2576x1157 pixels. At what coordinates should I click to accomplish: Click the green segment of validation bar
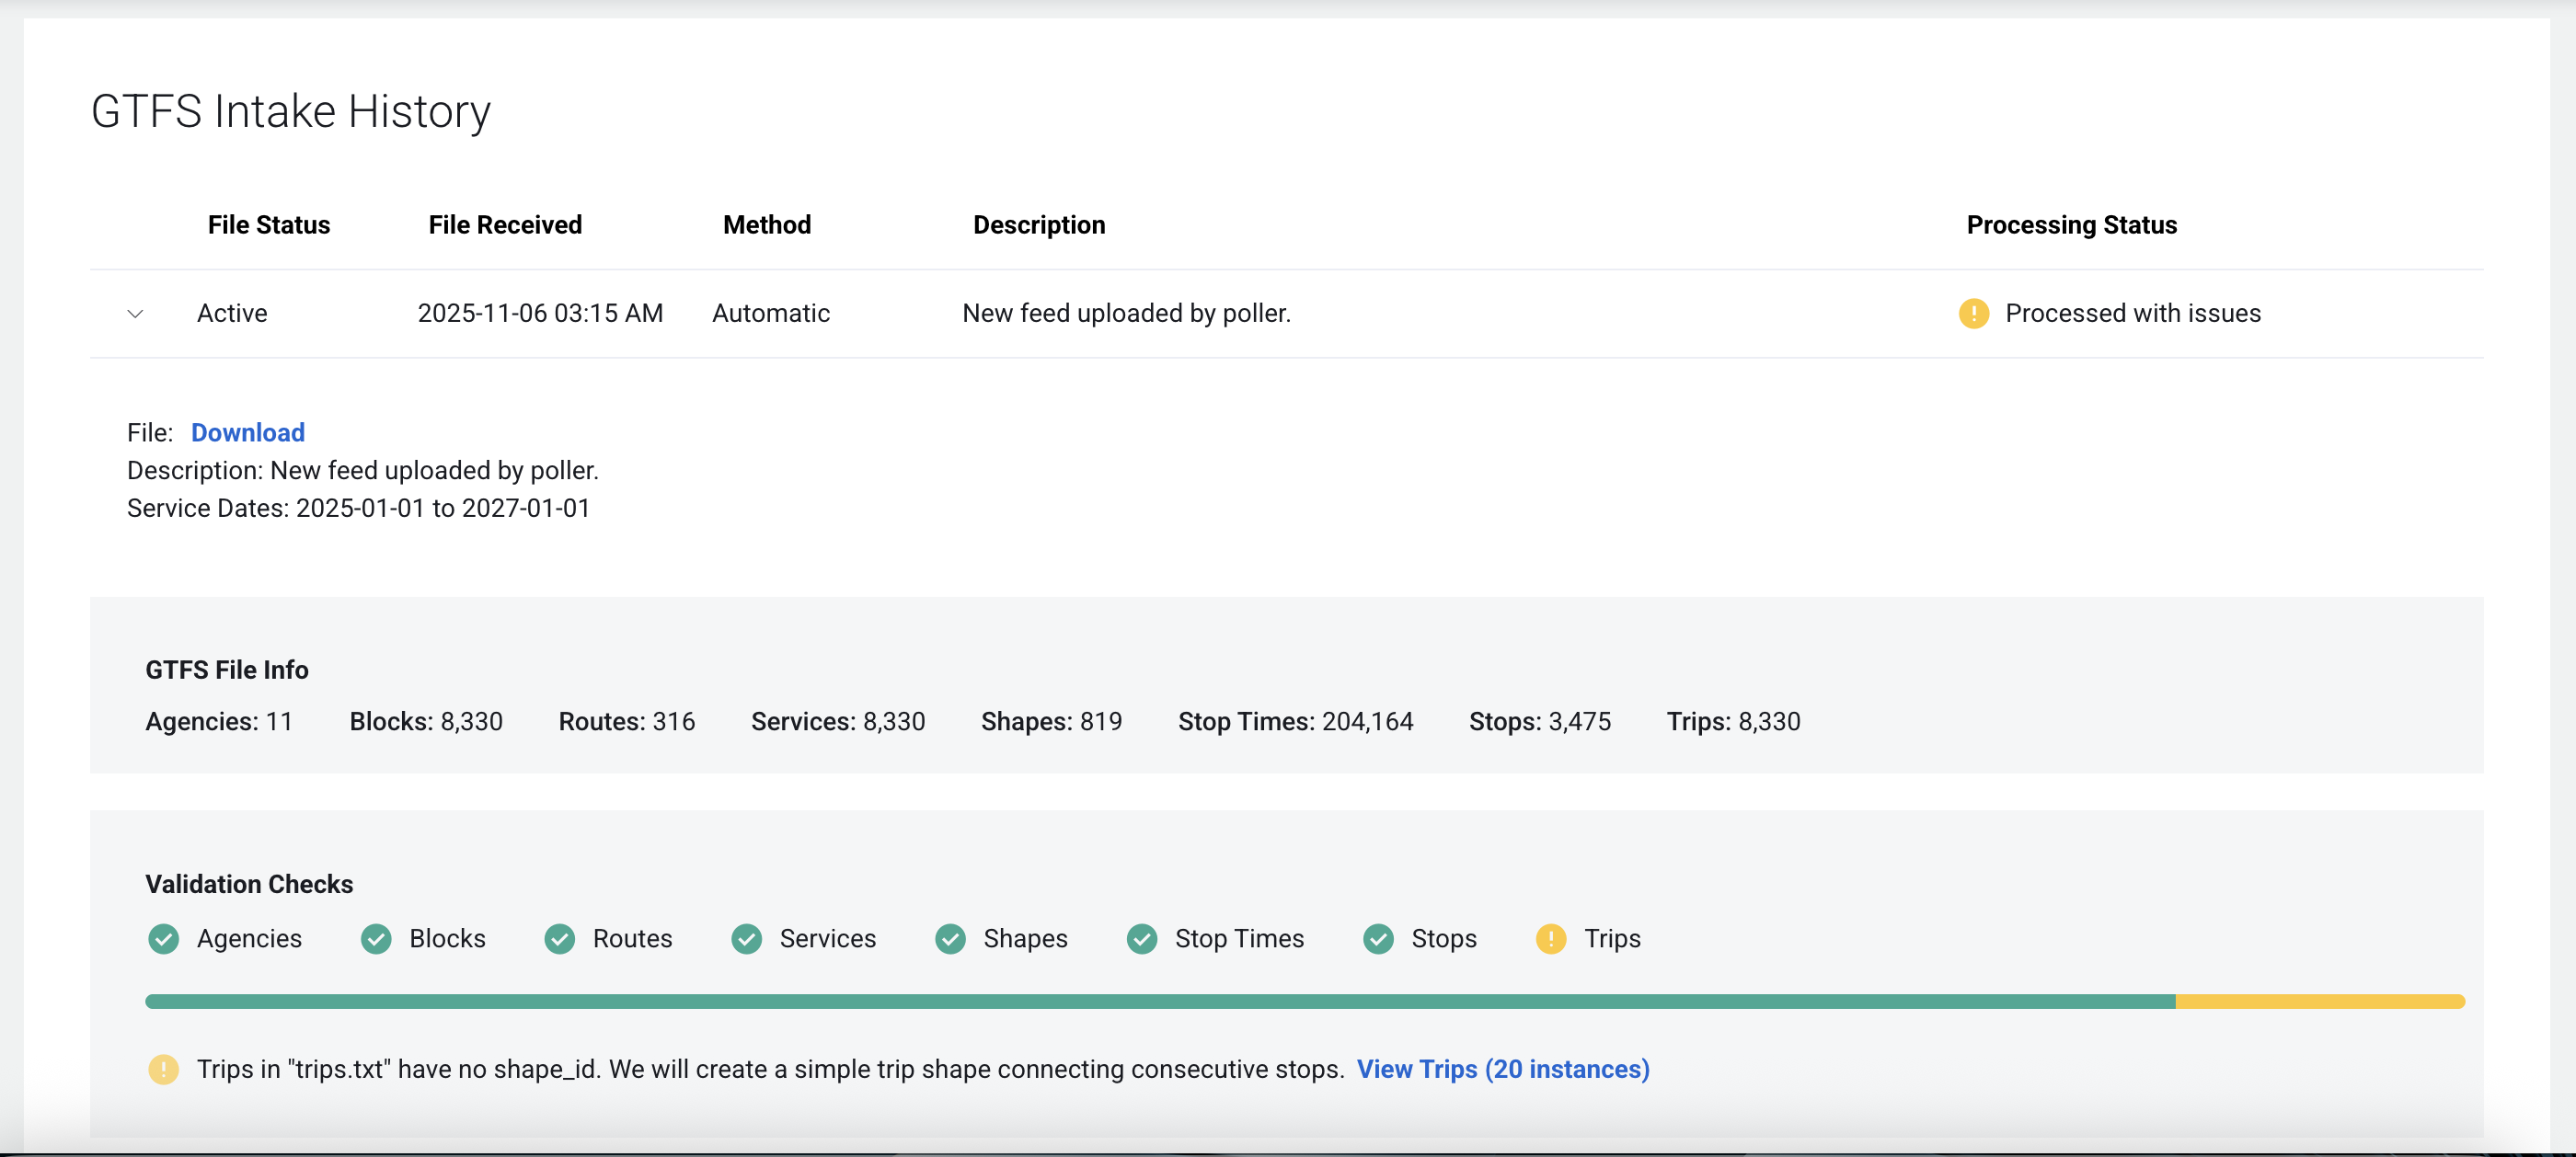[x=1160, y=1002]
